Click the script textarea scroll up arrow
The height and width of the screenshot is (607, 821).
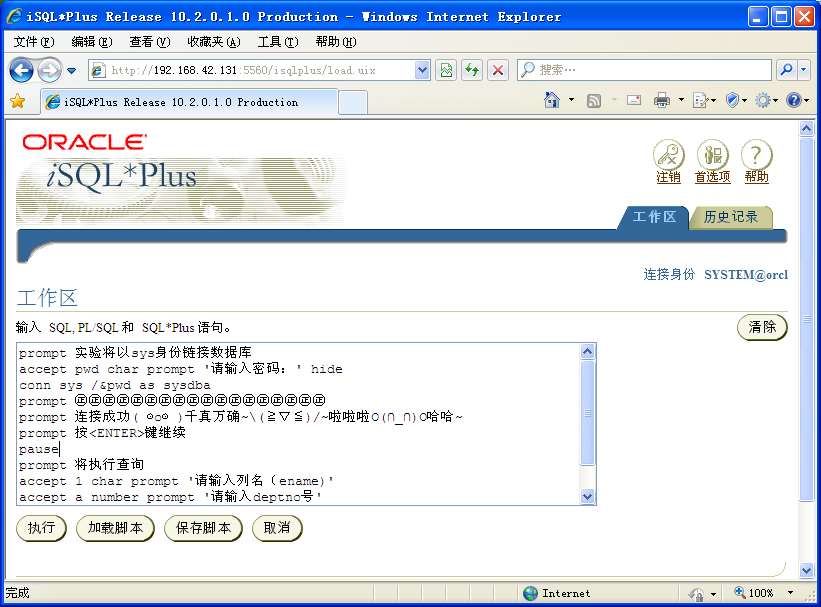point(587,351)
